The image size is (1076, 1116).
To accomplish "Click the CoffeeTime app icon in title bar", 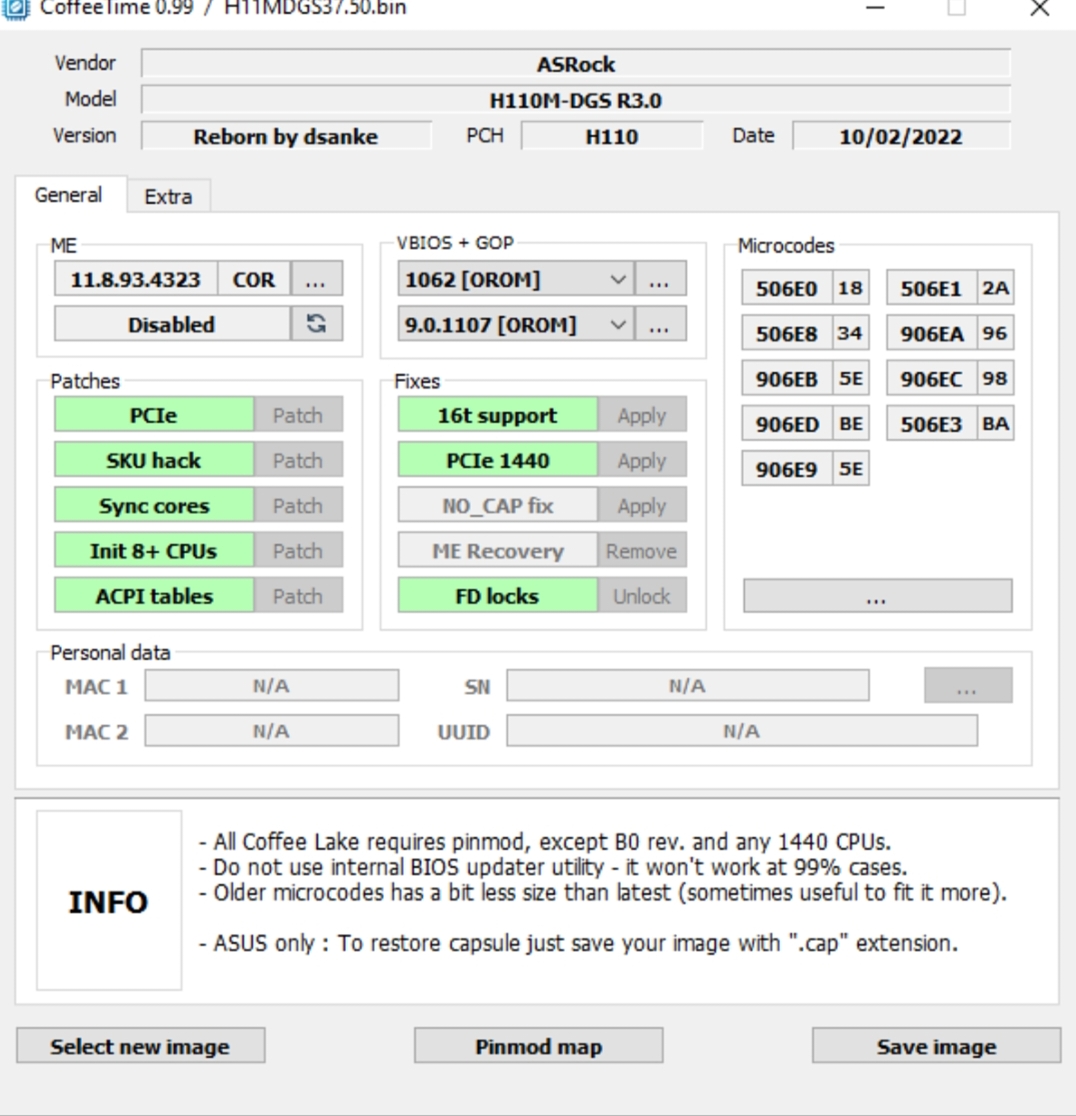I will tap(16, 9).
